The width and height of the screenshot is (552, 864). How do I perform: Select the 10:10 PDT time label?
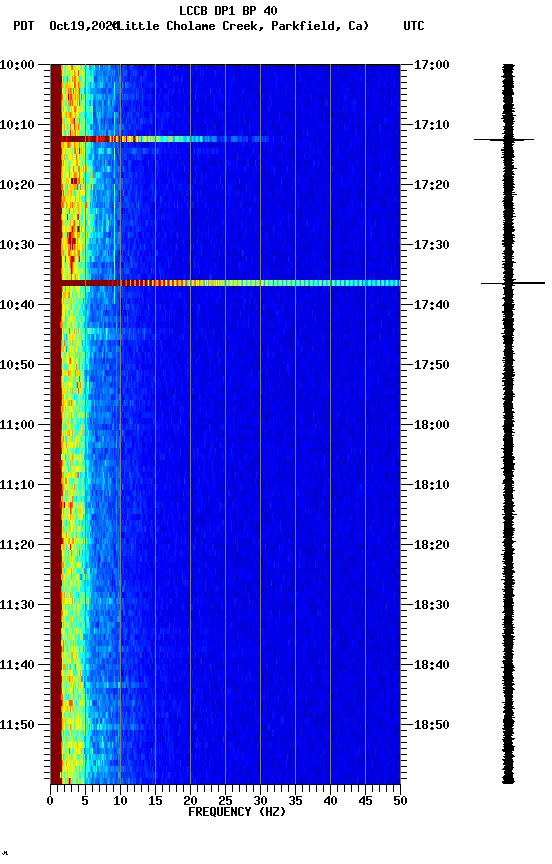pos(17,125)
